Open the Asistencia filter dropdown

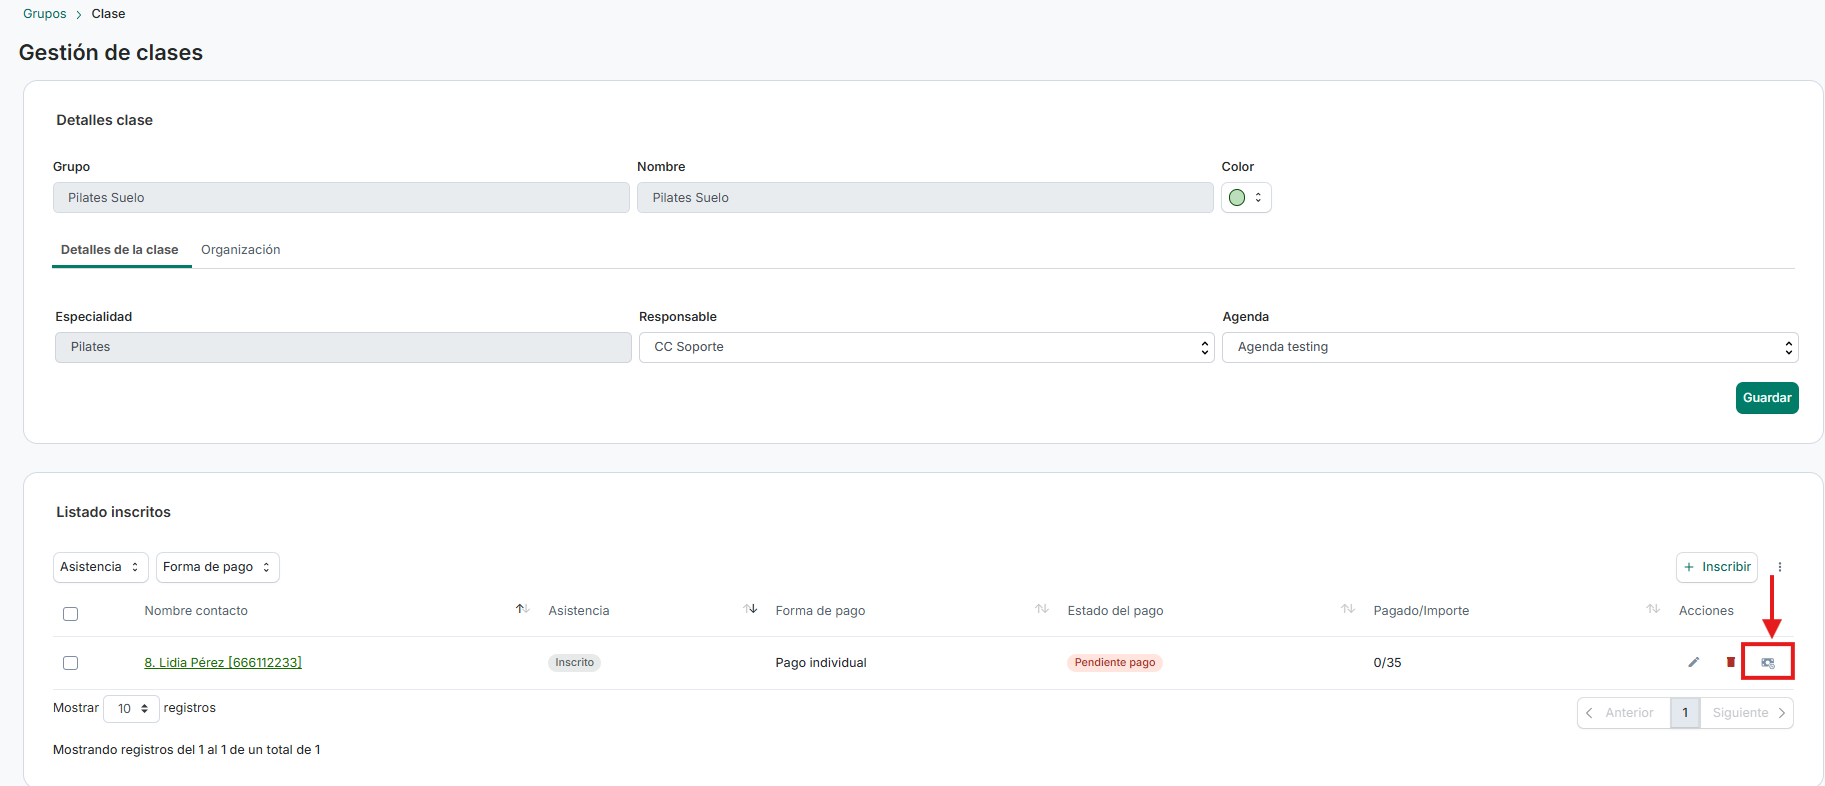pos(100,567)
